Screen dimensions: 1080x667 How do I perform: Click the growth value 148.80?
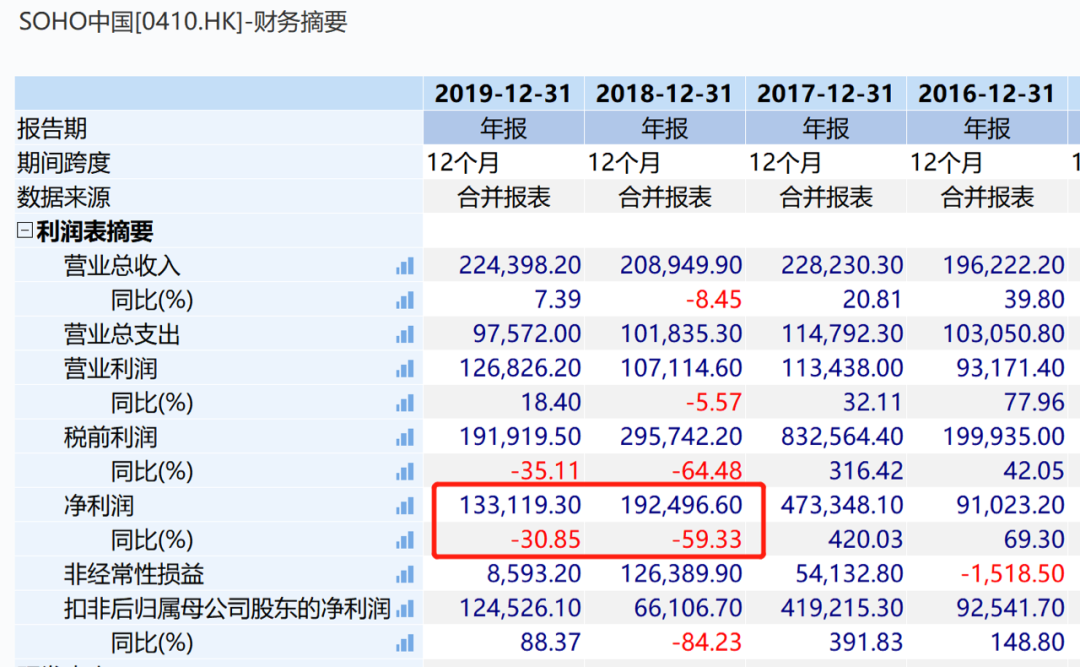pyautogui.click(x=1028, y=643)
